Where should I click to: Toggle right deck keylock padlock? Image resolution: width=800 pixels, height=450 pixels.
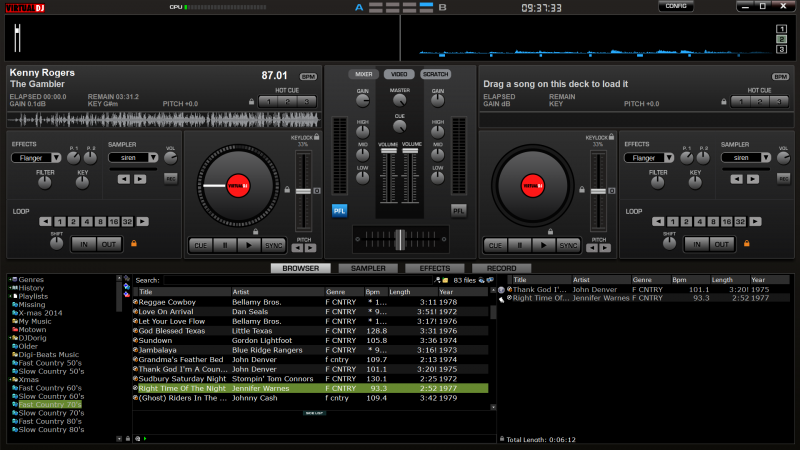(611, 137)
